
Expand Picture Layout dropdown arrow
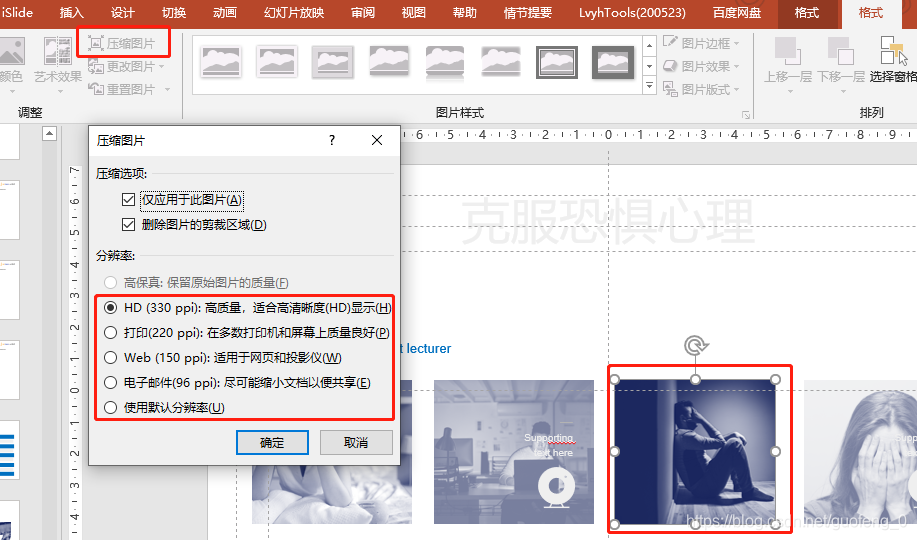coord(736,90)
